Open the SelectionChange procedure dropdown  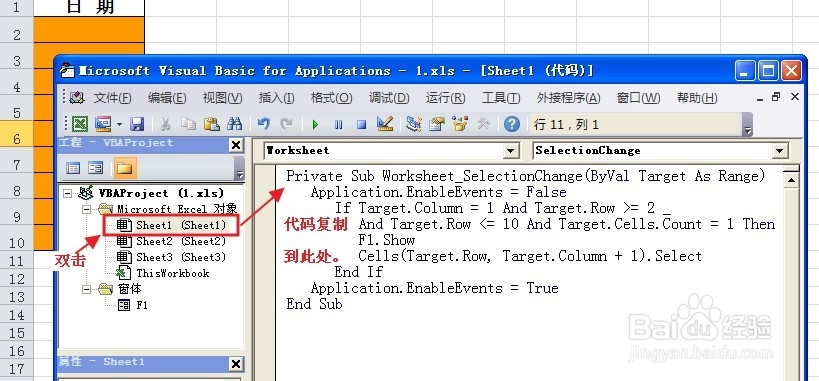coord(780,151)
